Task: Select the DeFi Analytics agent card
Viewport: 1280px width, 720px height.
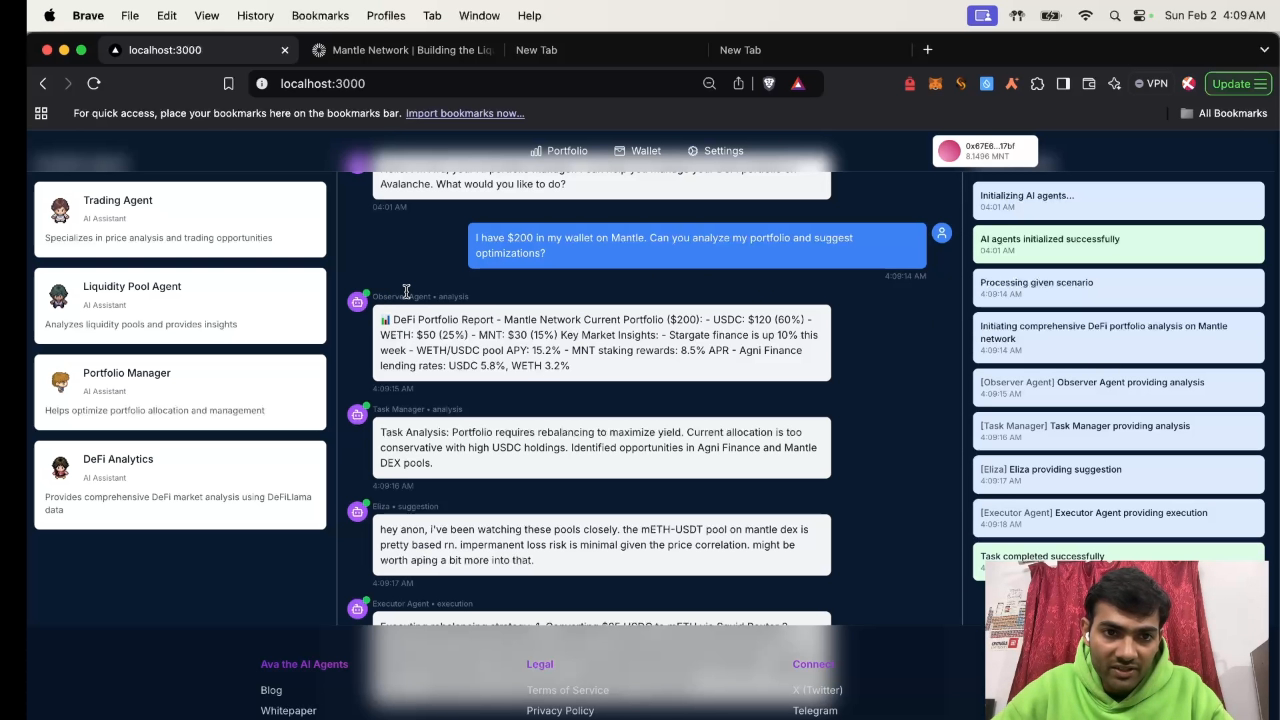Action: (x=180, y=484)
